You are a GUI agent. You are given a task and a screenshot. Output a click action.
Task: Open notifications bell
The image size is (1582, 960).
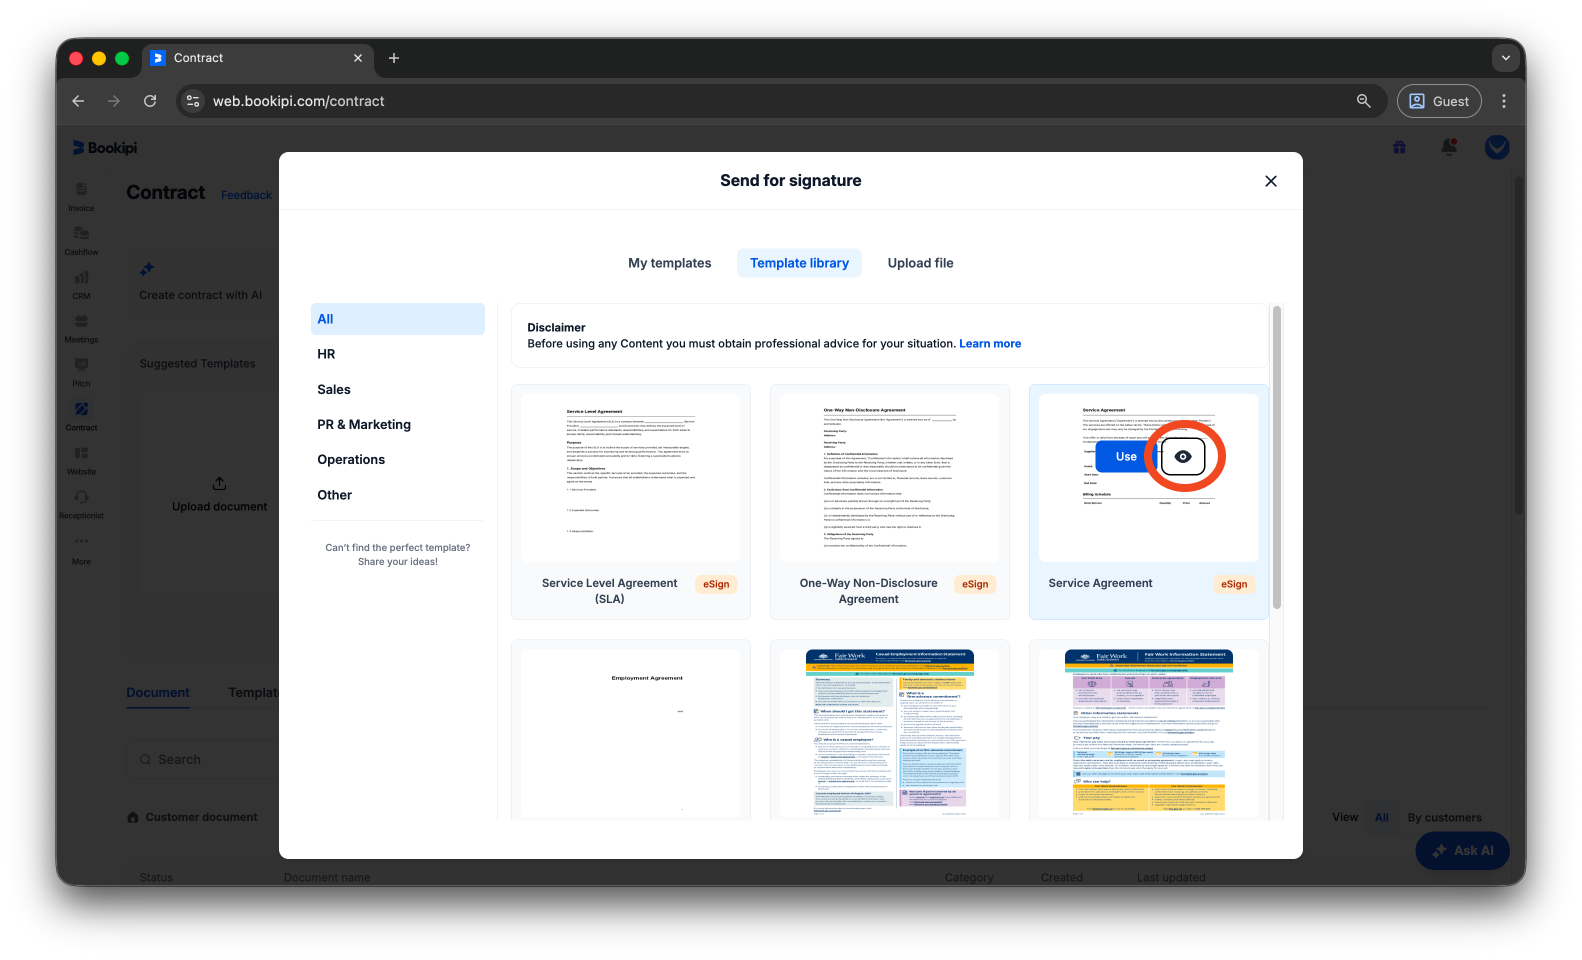[1448, 147]
